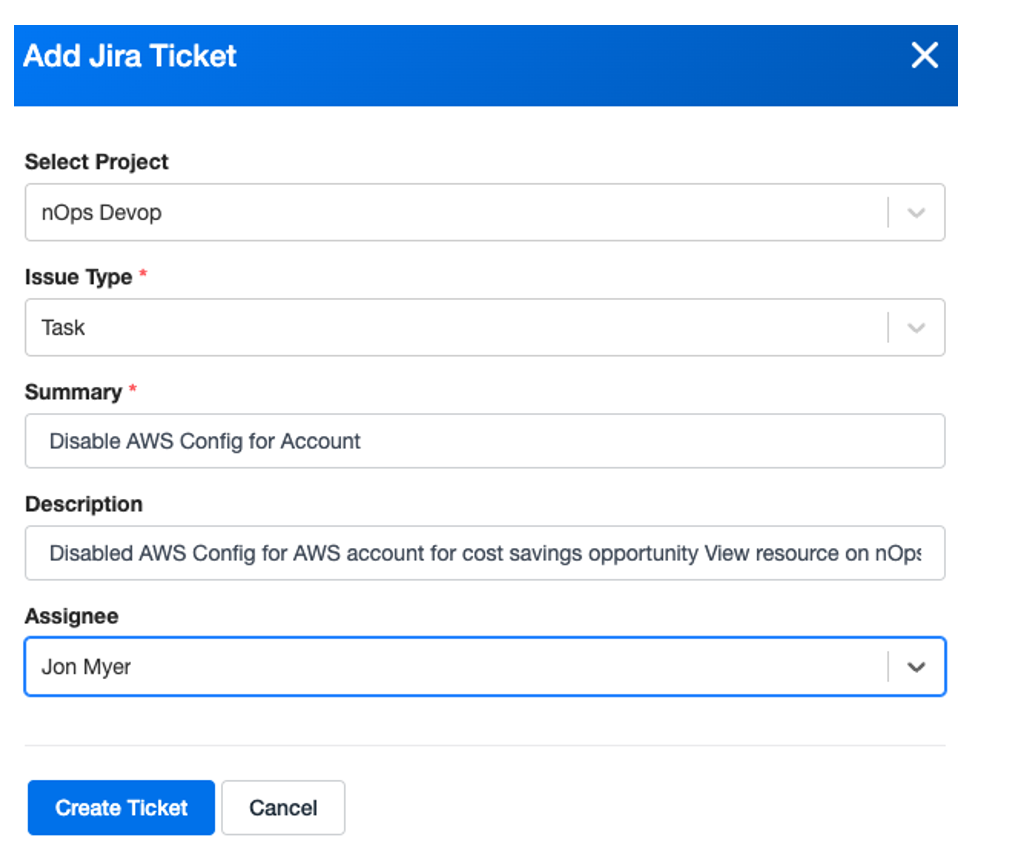This screenshot has width=1016, height=851.
Task: Click the Select Project label
Action: click(97, 161)
